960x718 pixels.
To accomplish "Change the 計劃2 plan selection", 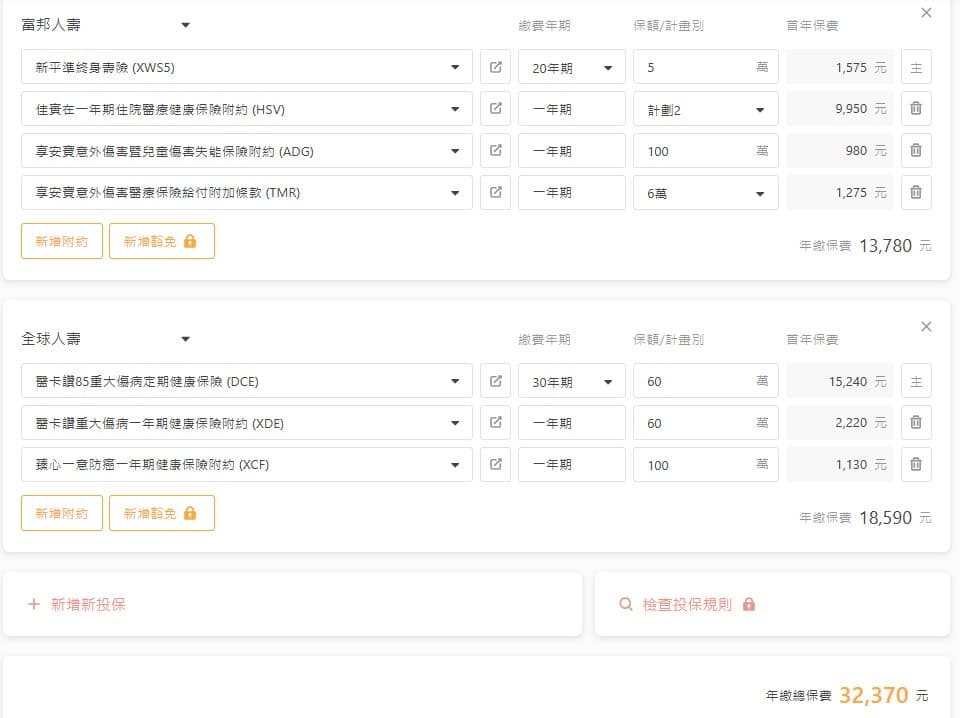I will click(x=705, y=109).
